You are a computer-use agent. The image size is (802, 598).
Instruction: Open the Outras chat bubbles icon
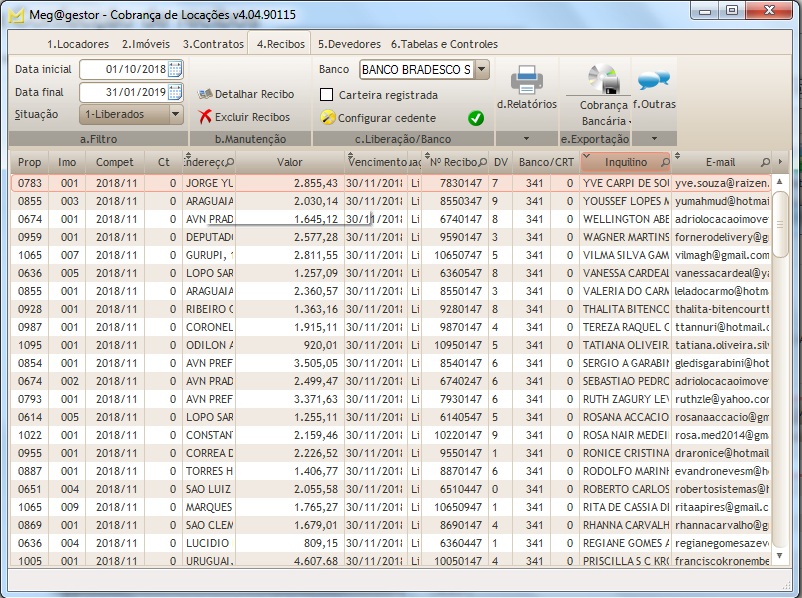pos(653,80)
